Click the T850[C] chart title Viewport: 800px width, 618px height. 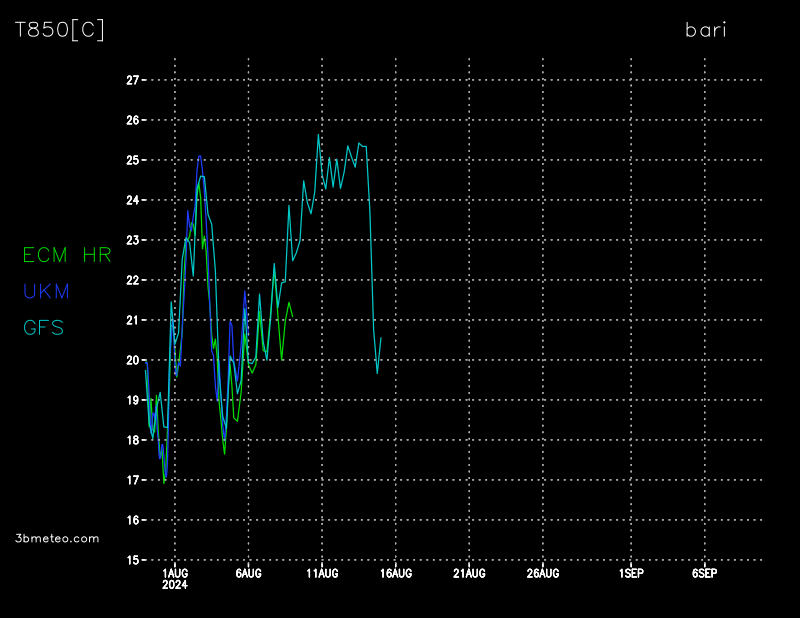coord(60,30)
